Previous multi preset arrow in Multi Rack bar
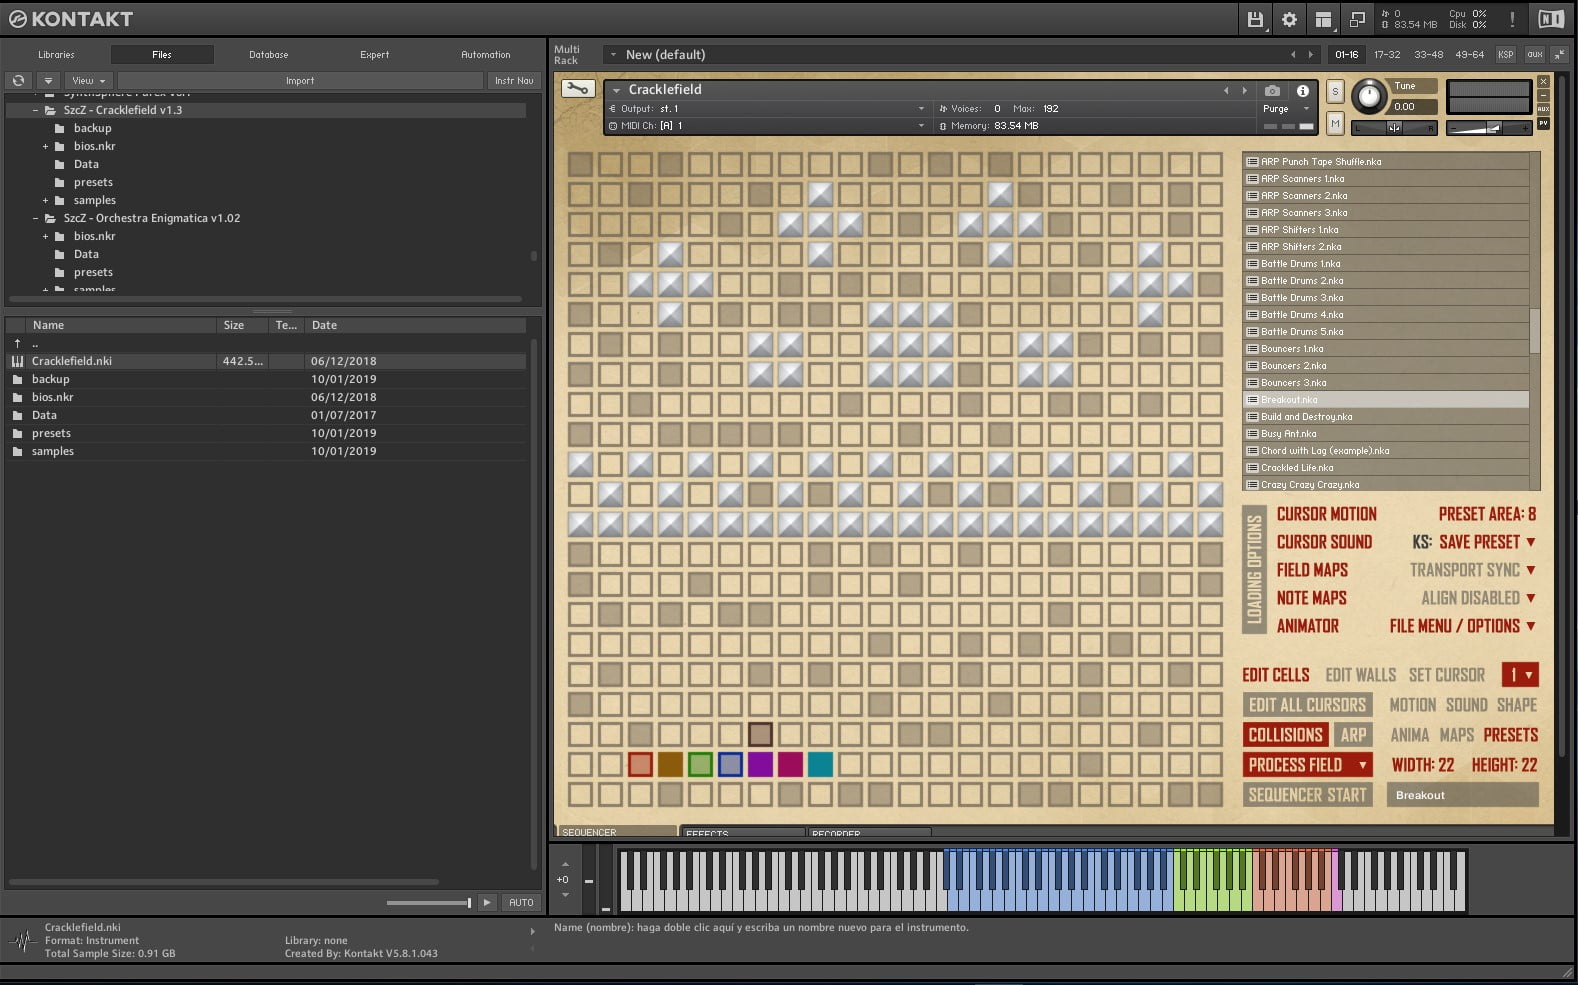 [x=1293, y=54]
